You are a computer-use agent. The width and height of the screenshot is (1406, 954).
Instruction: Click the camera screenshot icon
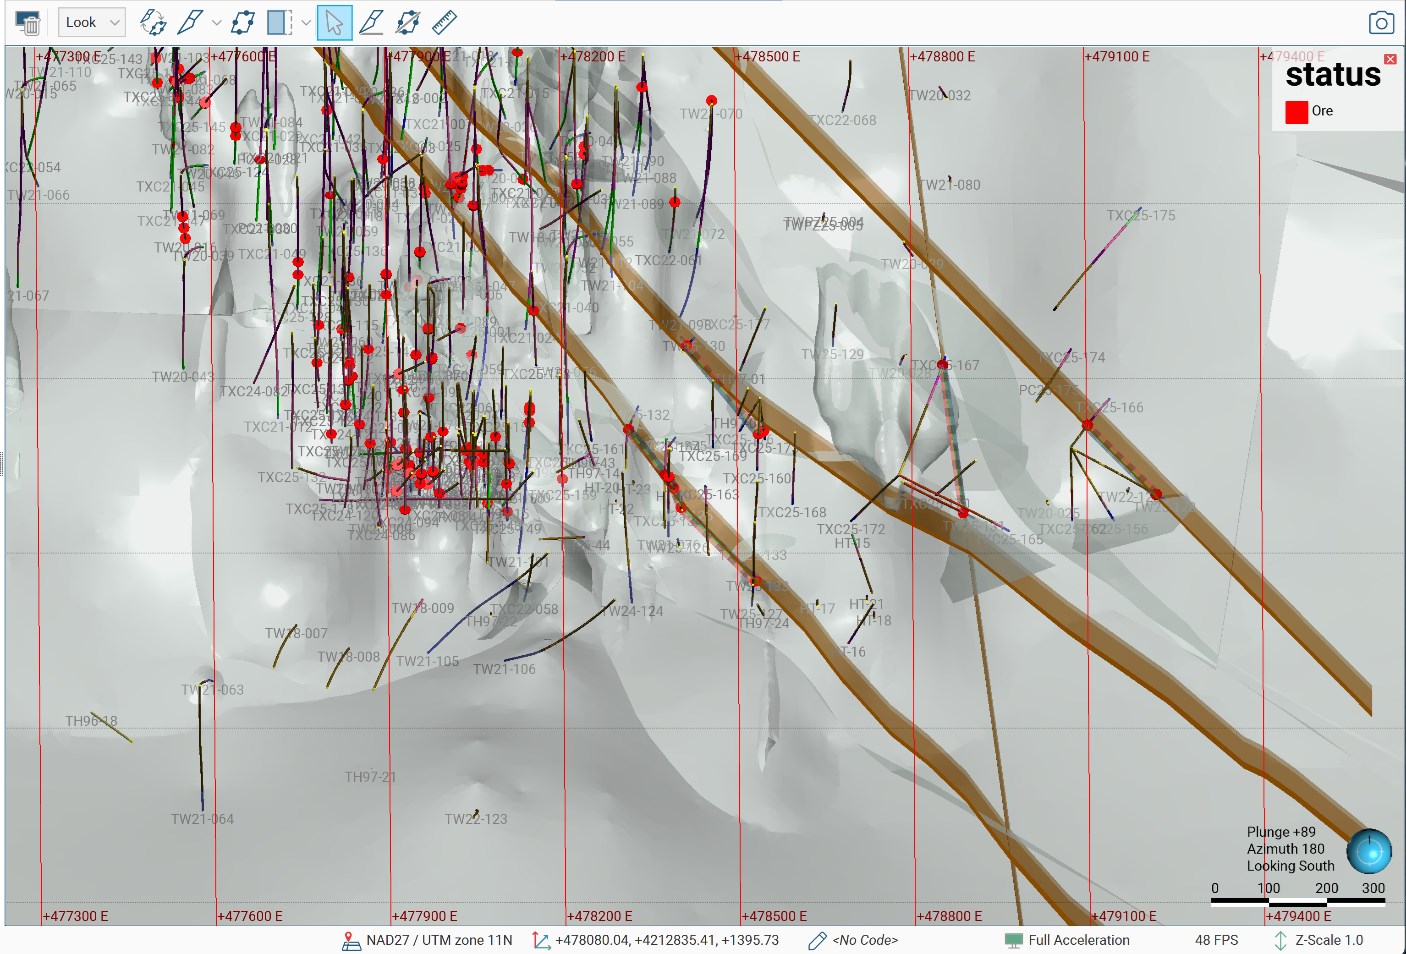tap(1381, 23)
